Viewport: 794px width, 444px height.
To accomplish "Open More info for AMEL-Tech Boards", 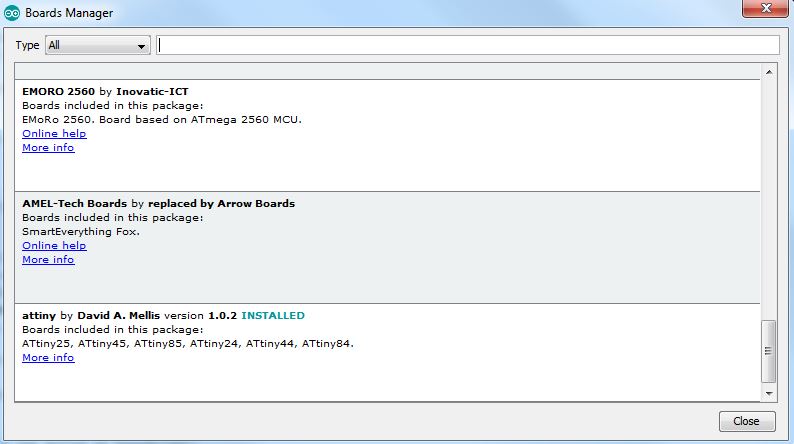I will 48,260.
